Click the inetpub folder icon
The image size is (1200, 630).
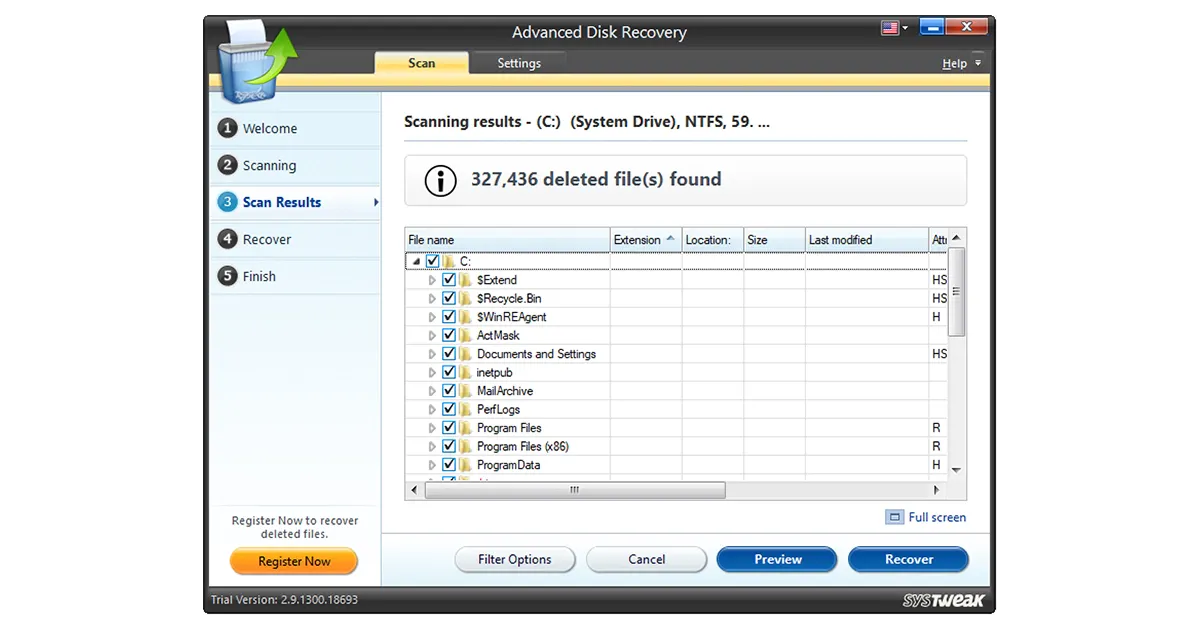(x=466, y=372)
